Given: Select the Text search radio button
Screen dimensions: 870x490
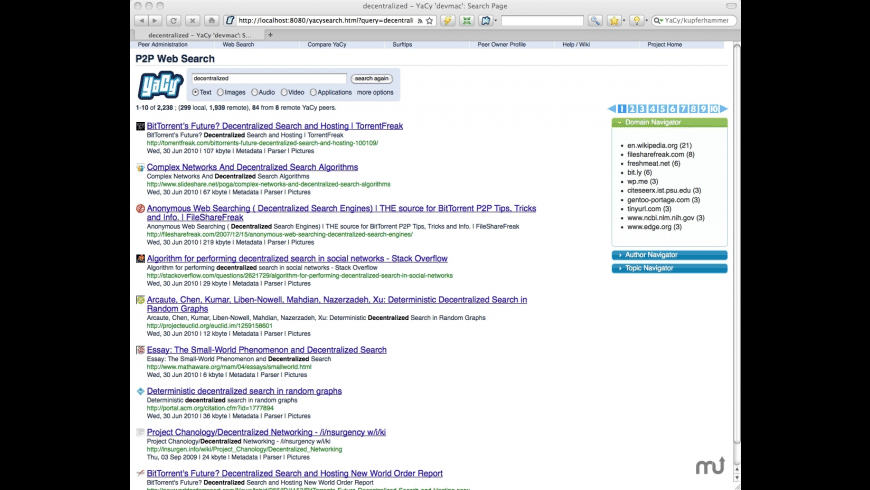Looking at the screenshot, I should [x=195, y=92].
